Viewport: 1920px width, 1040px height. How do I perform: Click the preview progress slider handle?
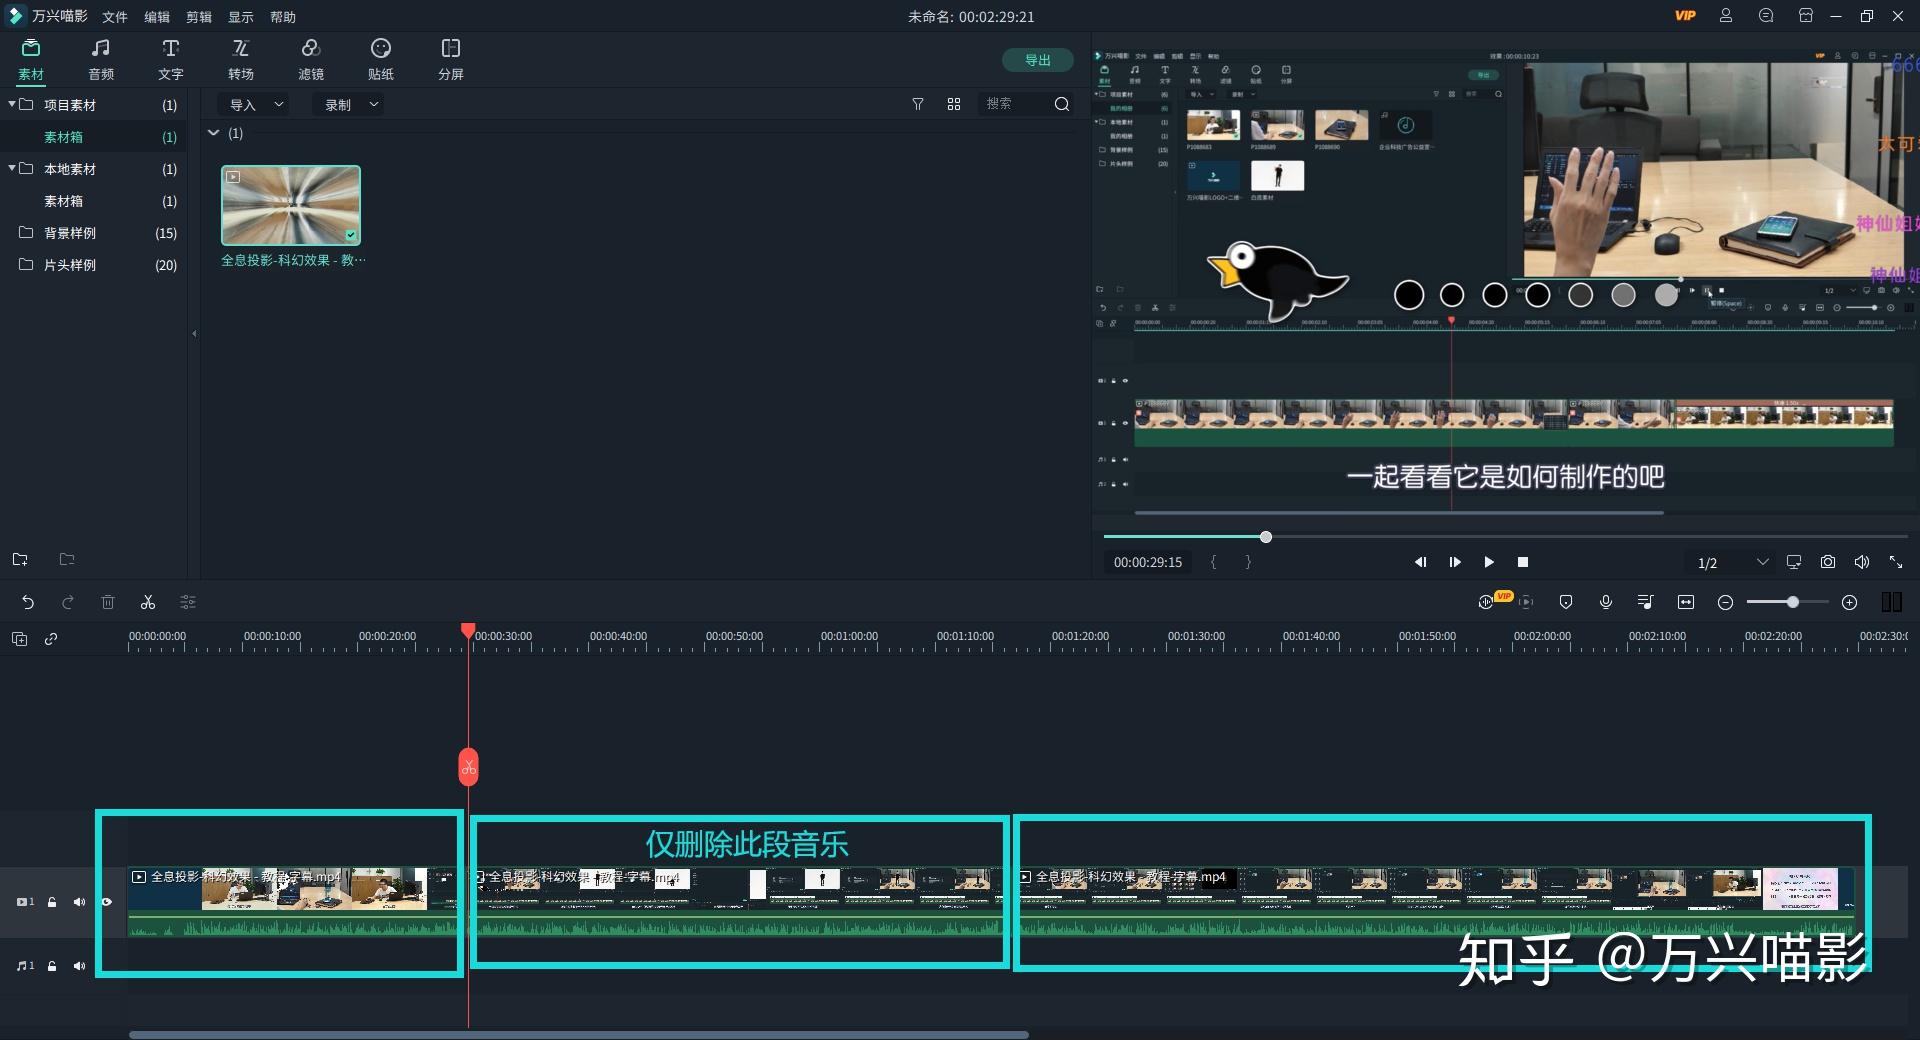(1266, 537)
